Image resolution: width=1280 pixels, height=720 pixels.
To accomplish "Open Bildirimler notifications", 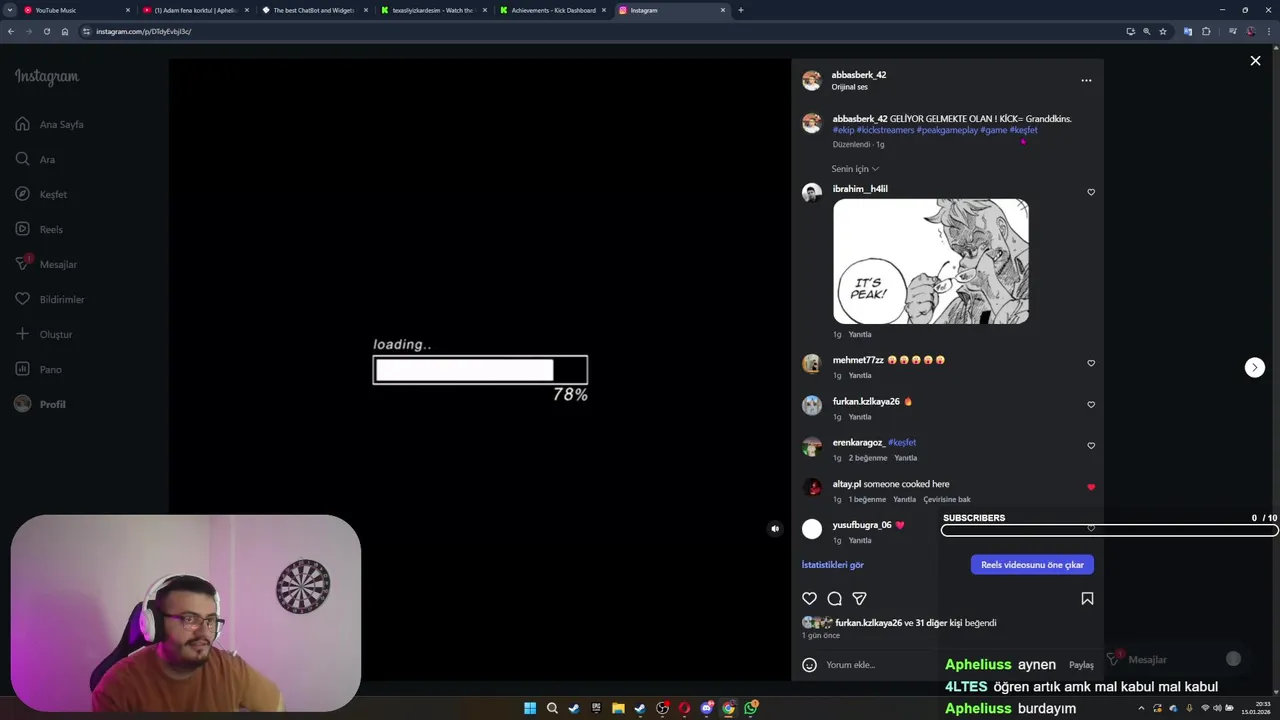I will click(49, 300).
